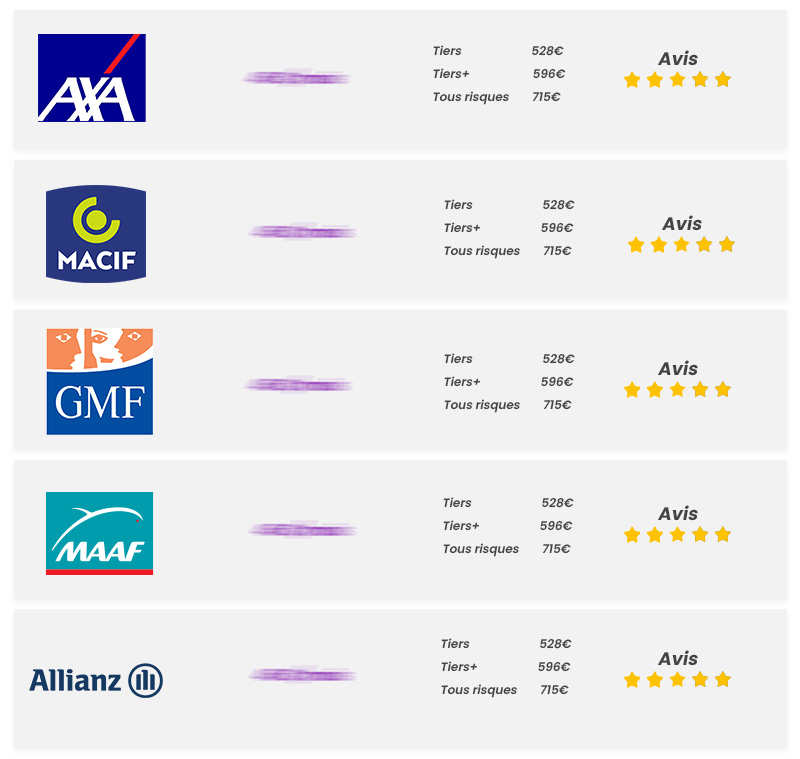The image size is (800, 759).
Task: Select GMF Tous risques price 715€
Action: point(557,405)
